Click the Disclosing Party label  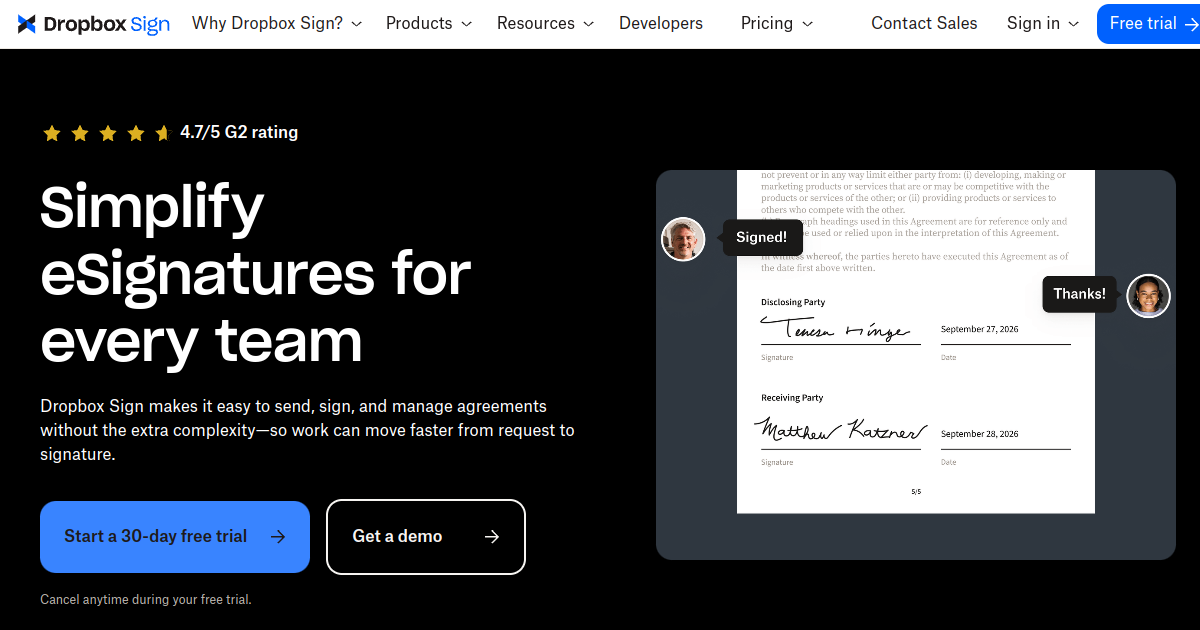(793, 302)
